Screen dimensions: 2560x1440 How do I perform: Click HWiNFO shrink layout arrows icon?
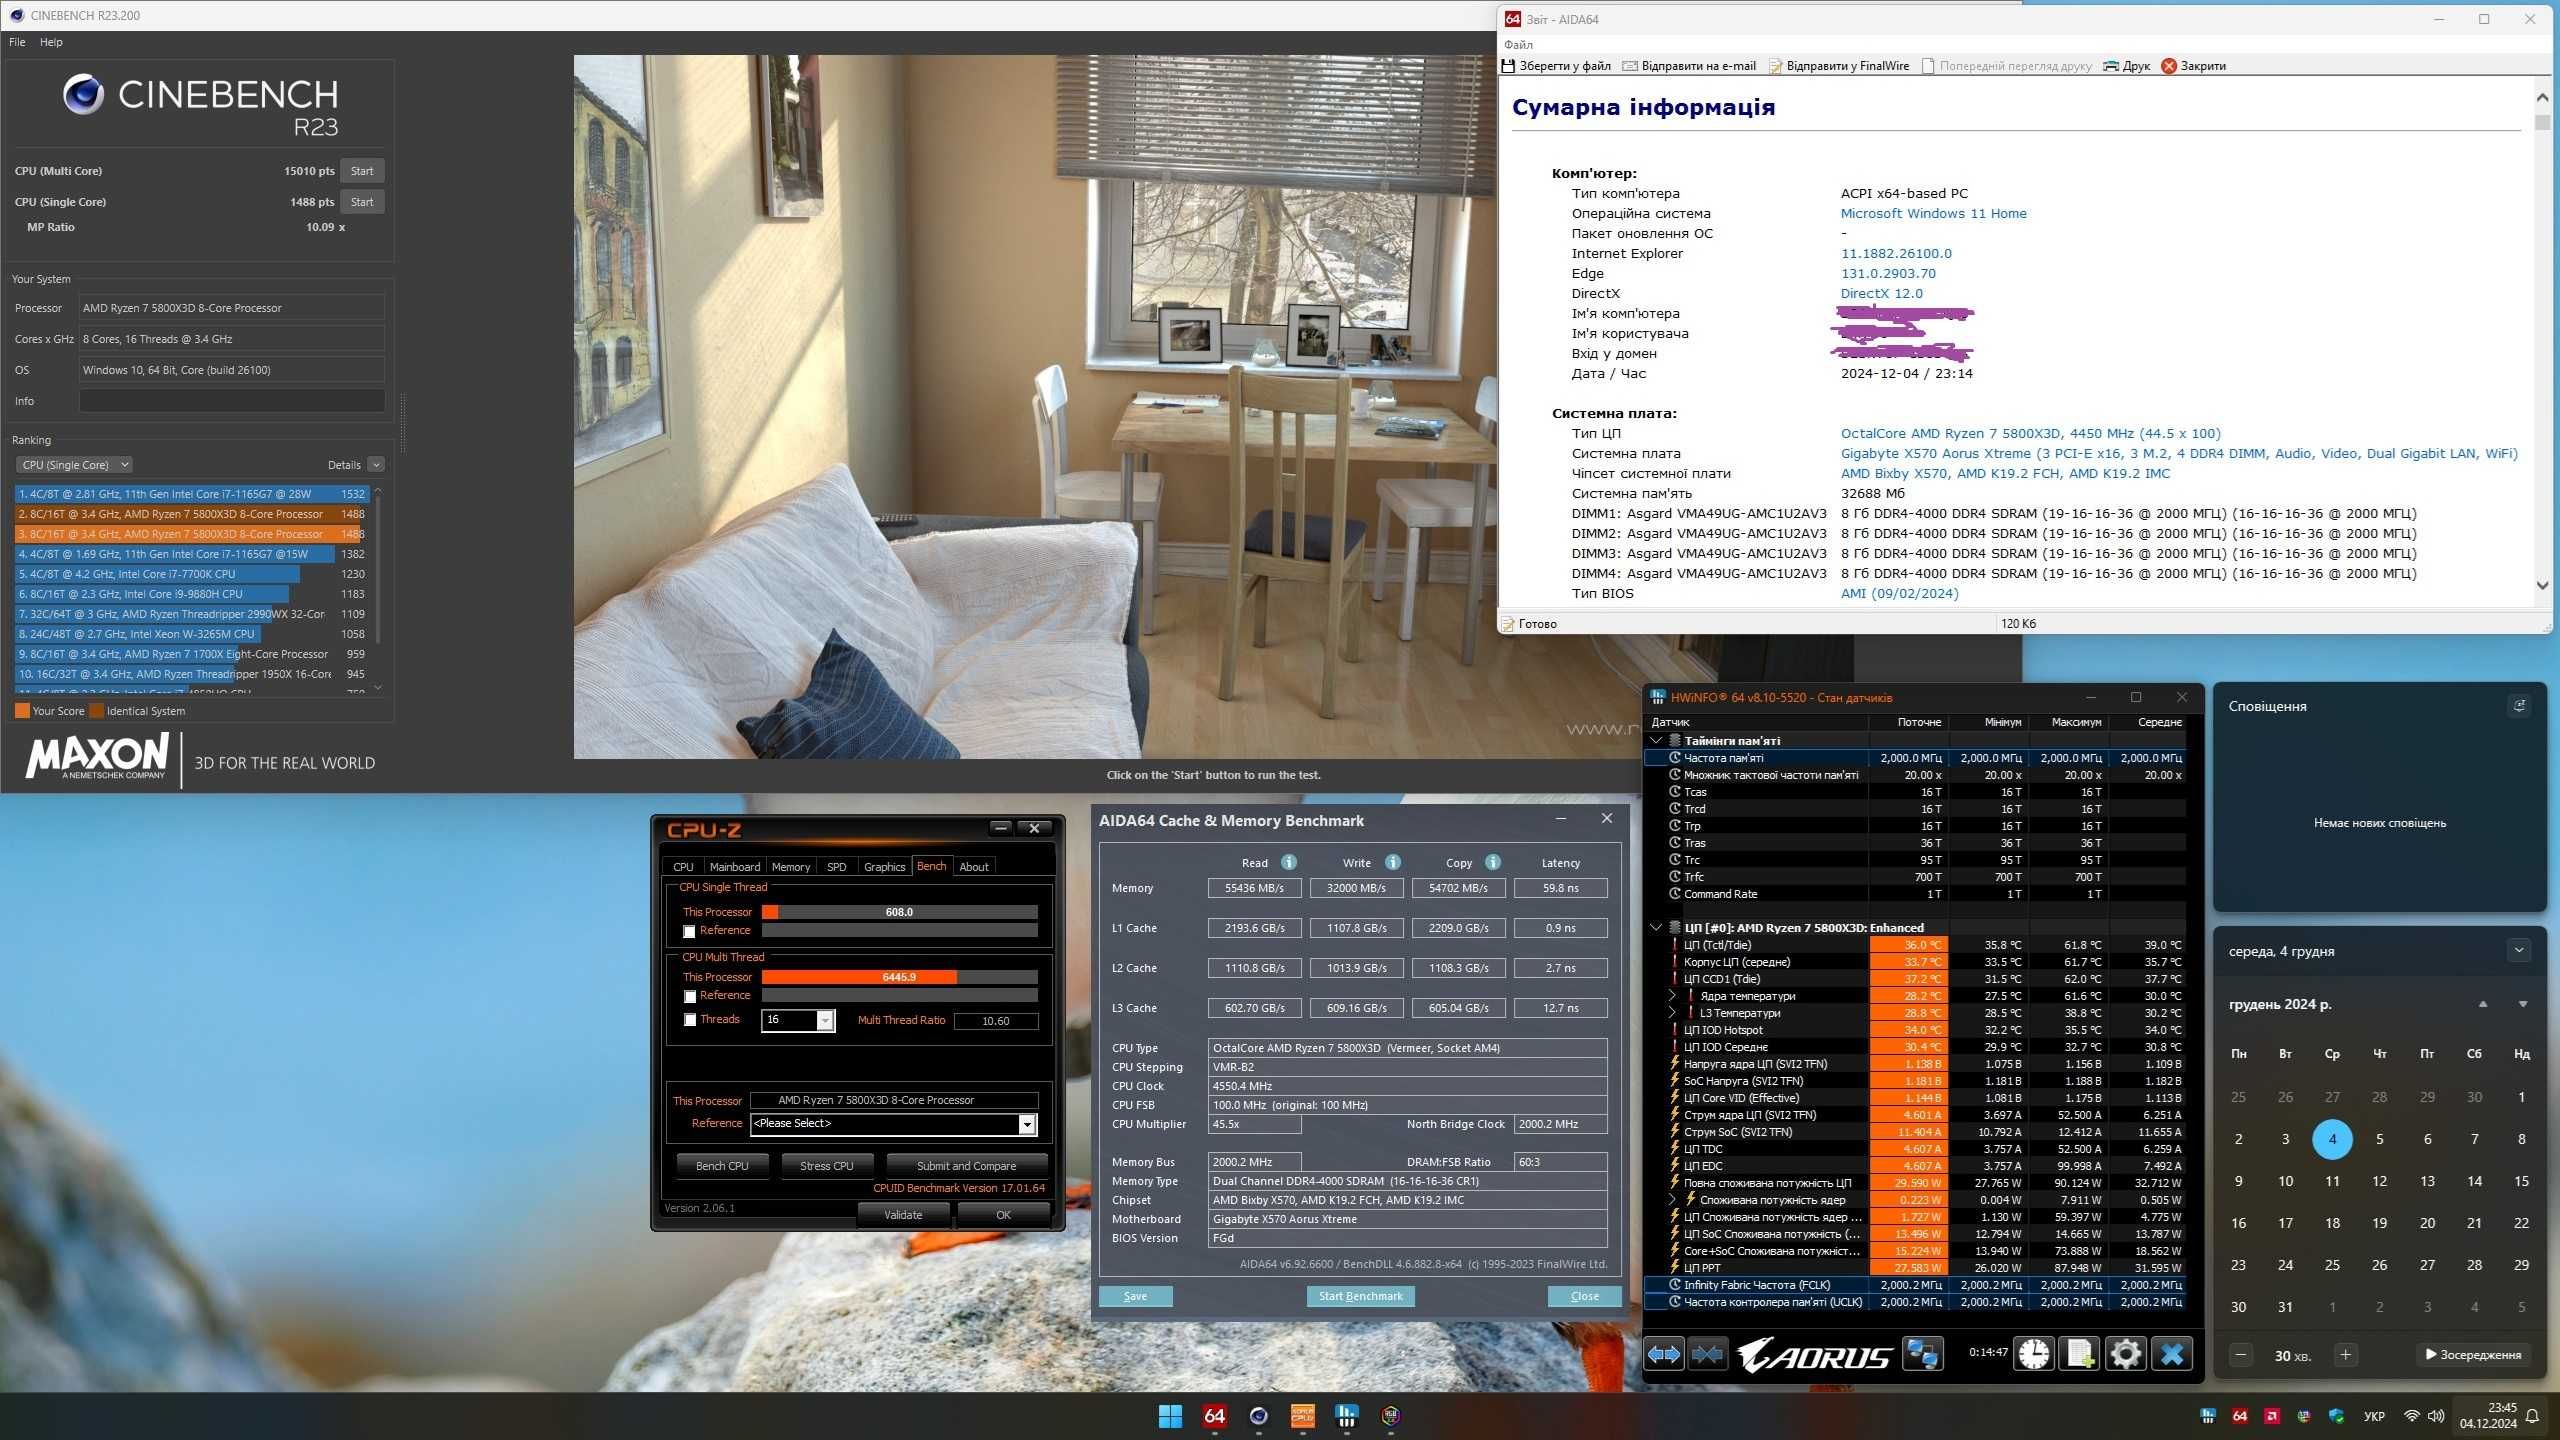coord(1707,1355)
